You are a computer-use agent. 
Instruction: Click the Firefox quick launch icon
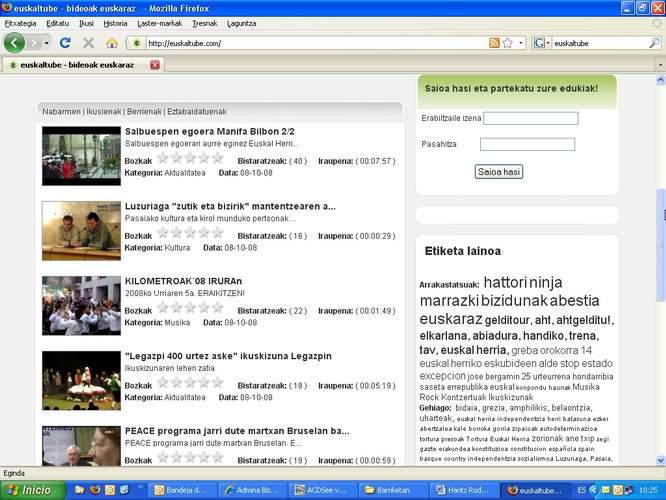[95, 490]
